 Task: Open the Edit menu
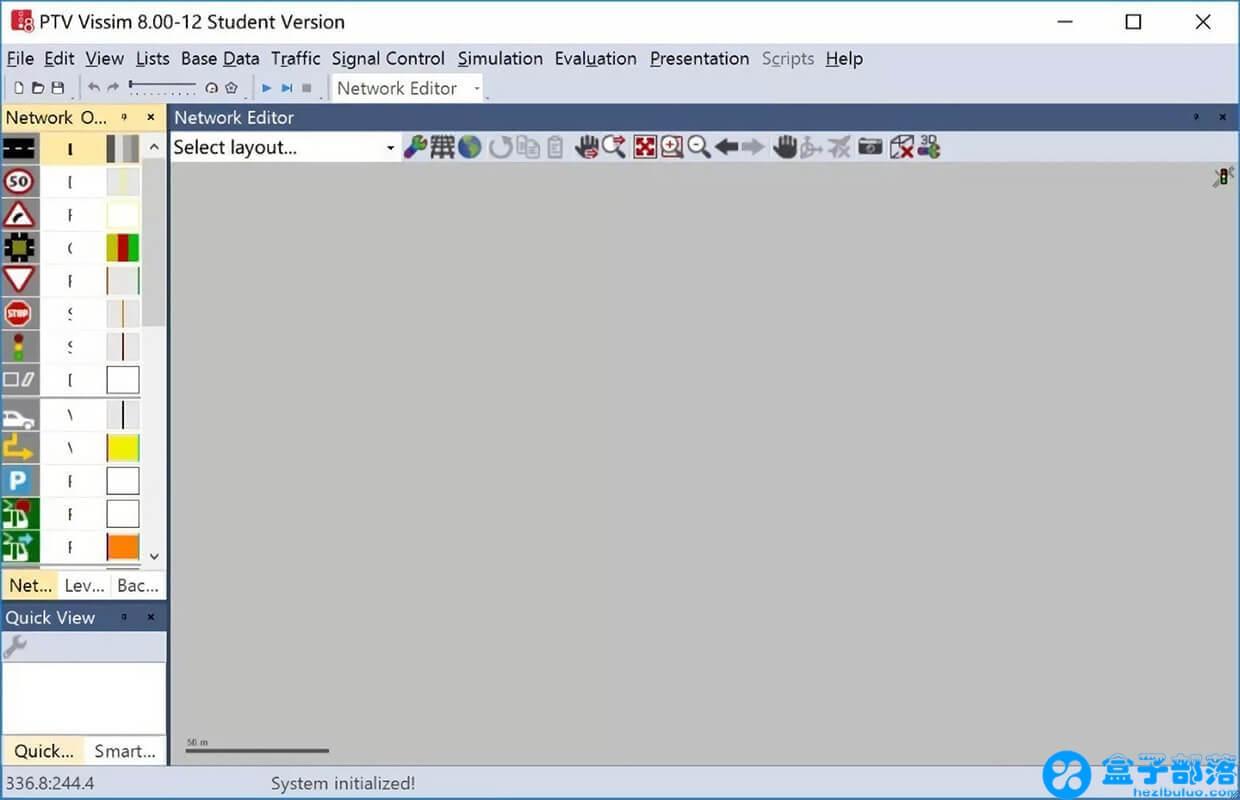(60, 59)
